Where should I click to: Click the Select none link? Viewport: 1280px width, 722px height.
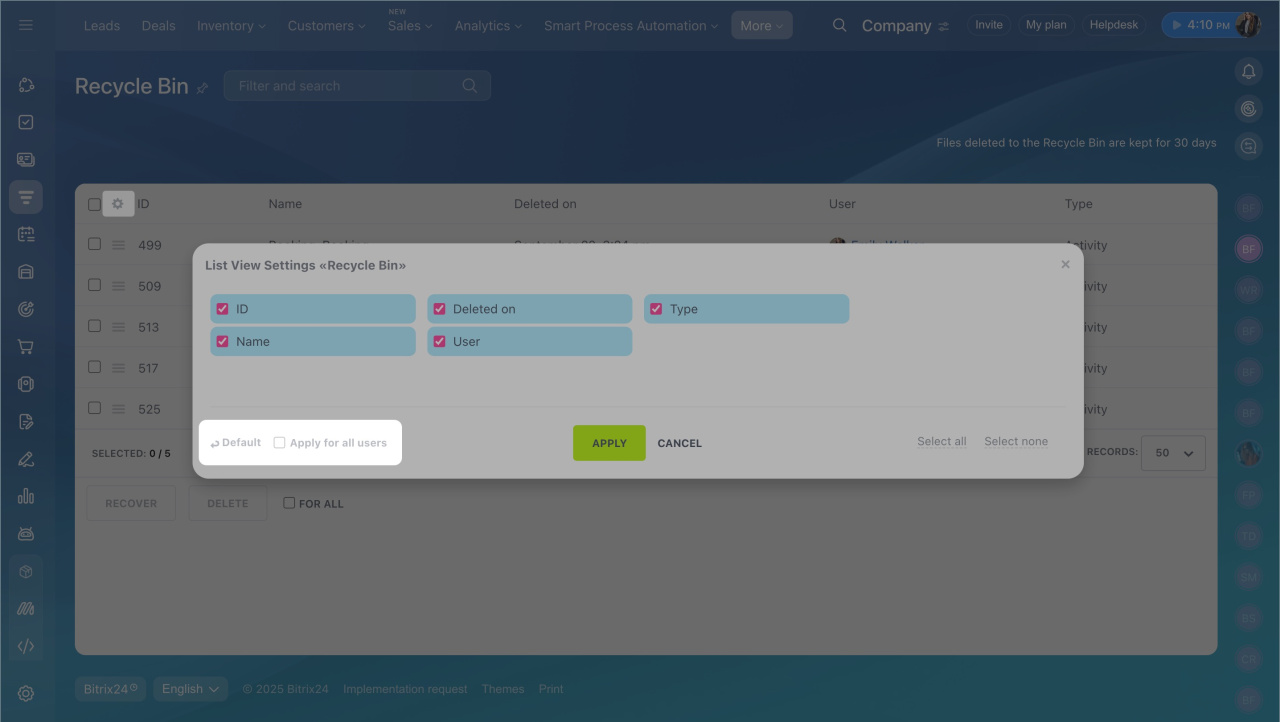pos(1016,442)
